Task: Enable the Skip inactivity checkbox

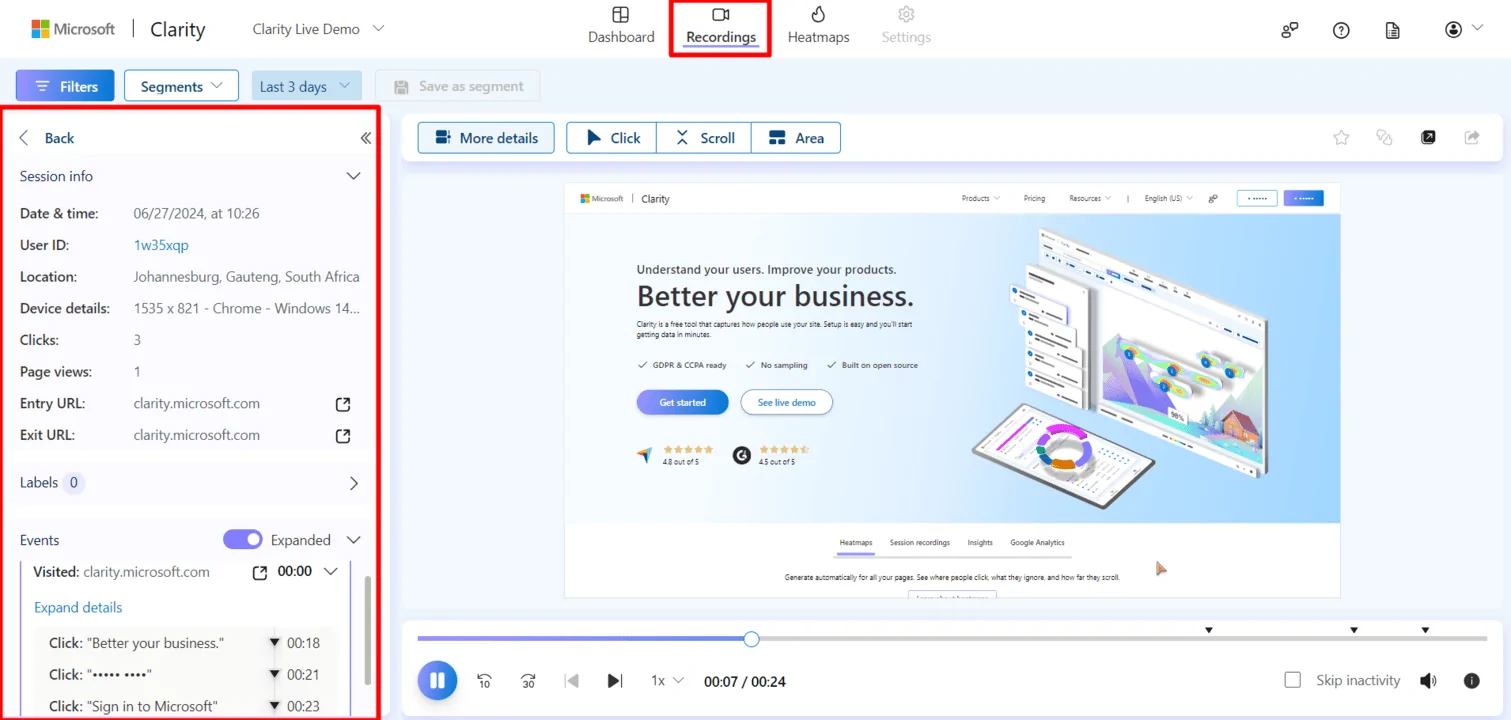Action: pyautogui.click(x=1293, y=680)
